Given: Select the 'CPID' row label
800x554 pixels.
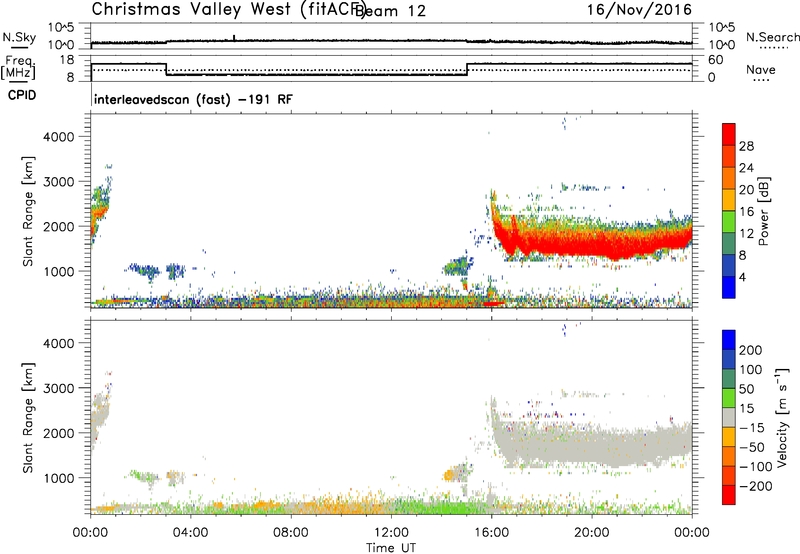Looking at the screenshot, I should pos(22,95).
